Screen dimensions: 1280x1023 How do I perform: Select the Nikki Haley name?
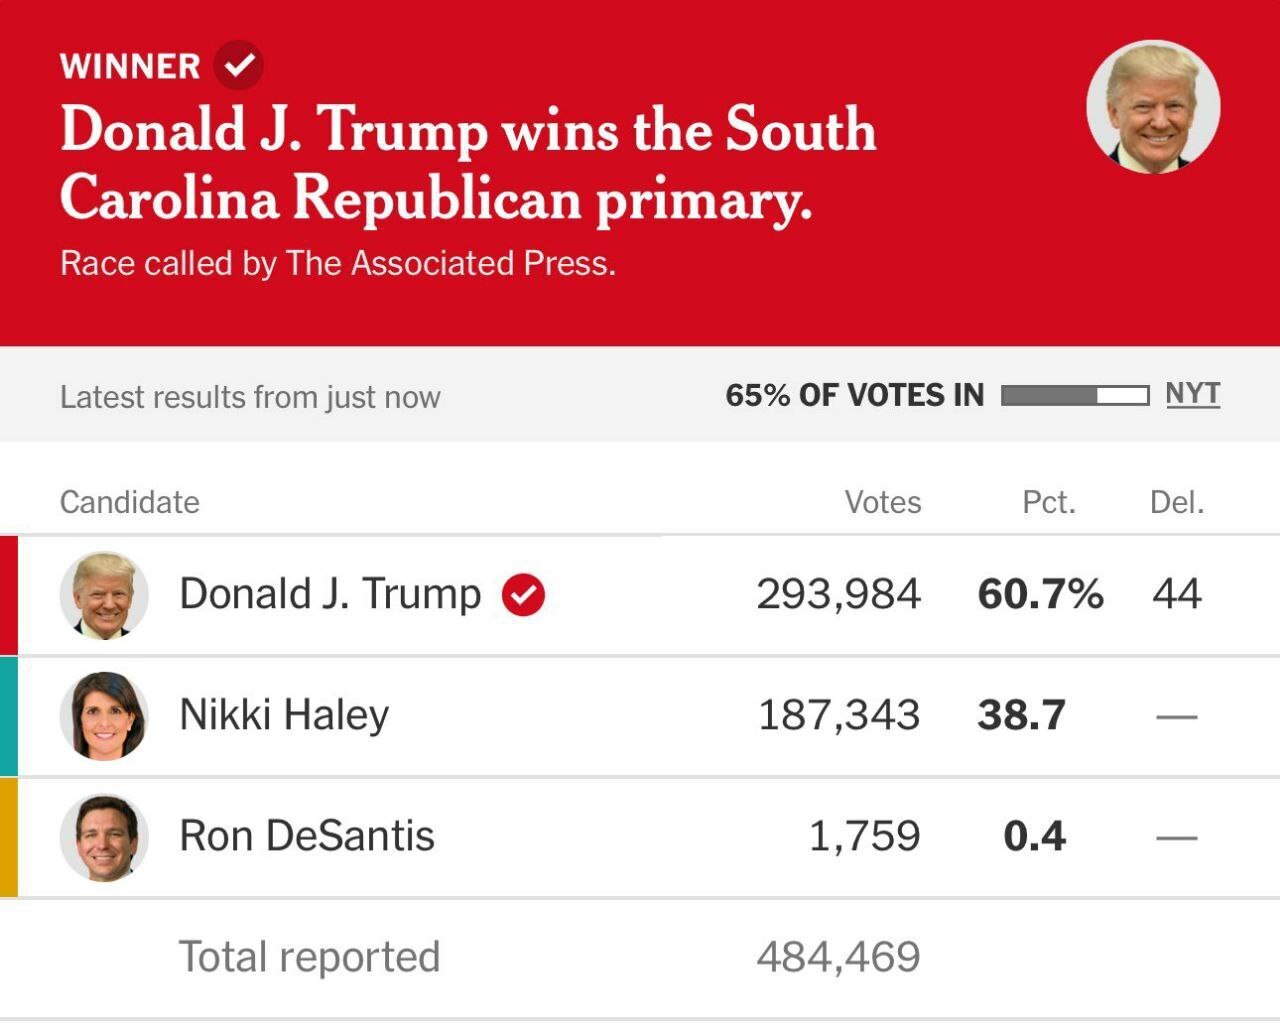point(284,715)
